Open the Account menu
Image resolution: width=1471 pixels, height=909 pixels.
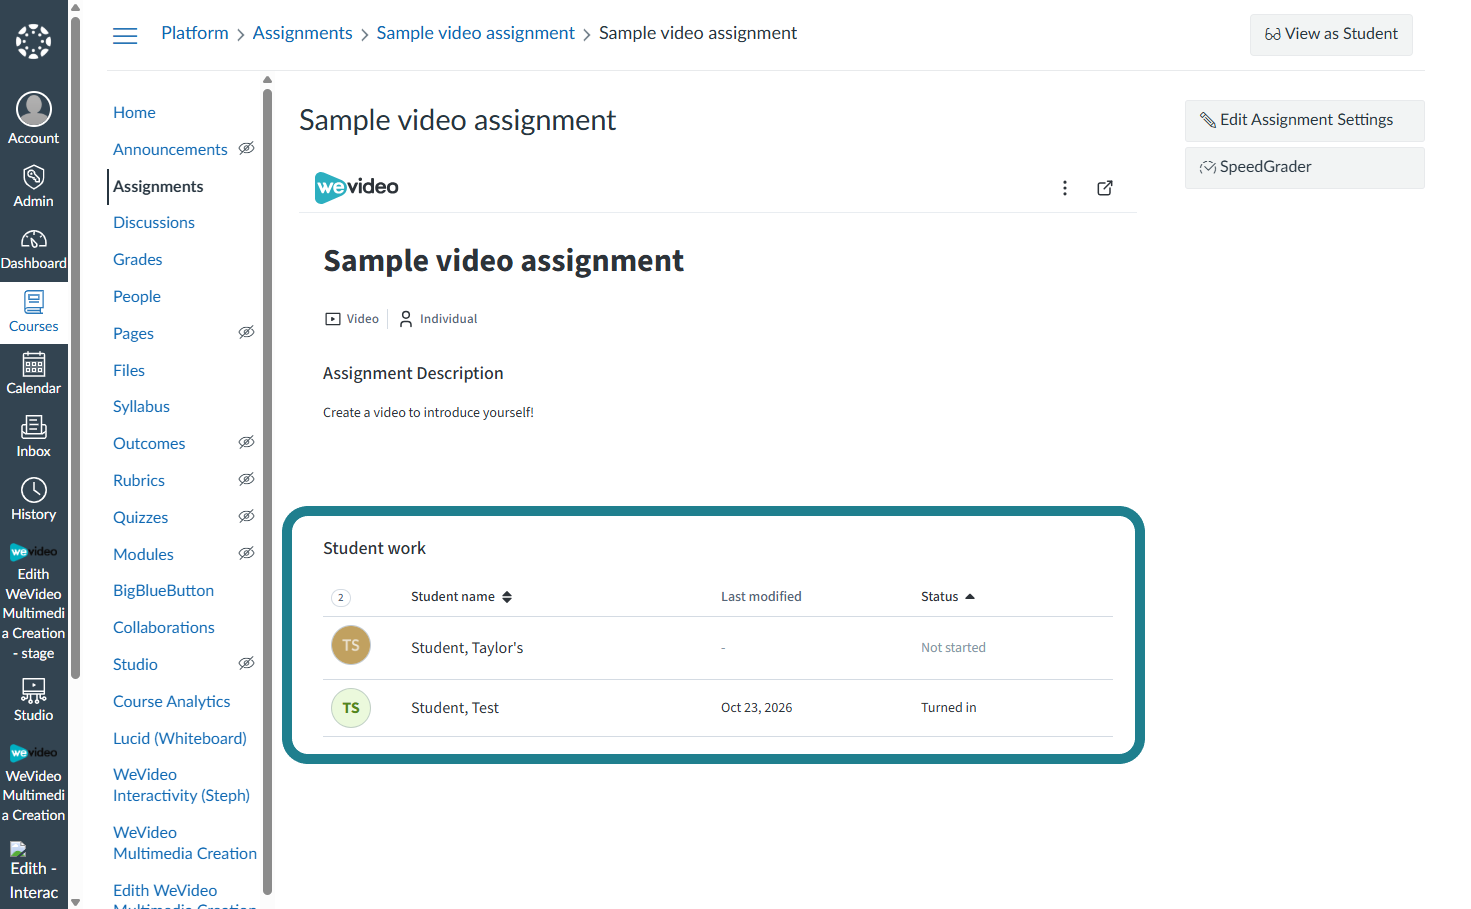[x=34, y=118]
